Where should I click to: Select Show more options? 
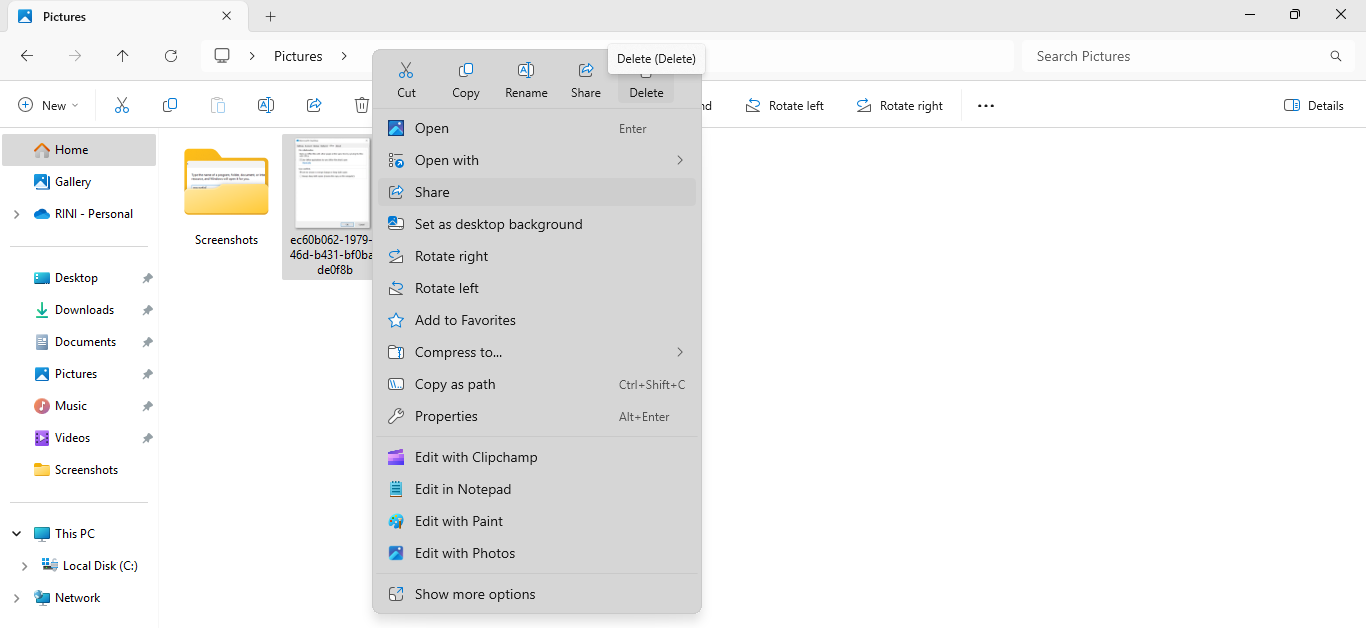475,594
